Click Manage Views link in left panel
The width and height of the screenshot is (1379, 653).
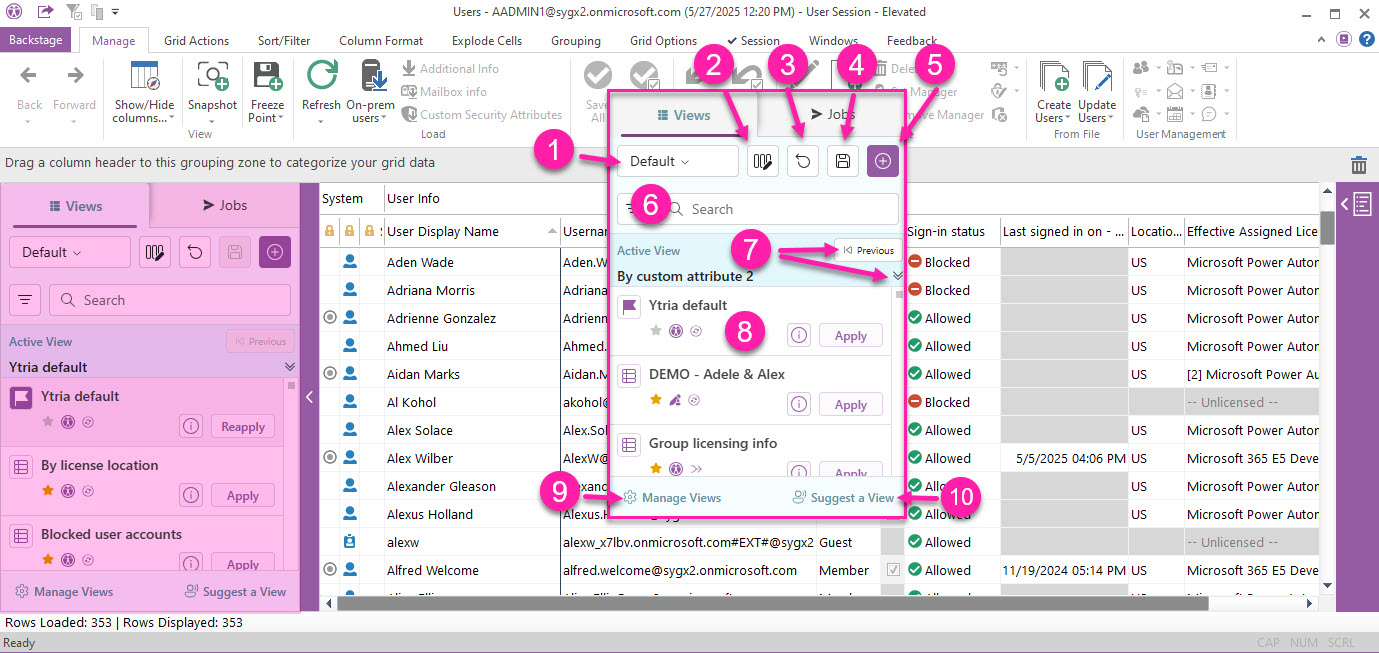click(x=65, y=591)
